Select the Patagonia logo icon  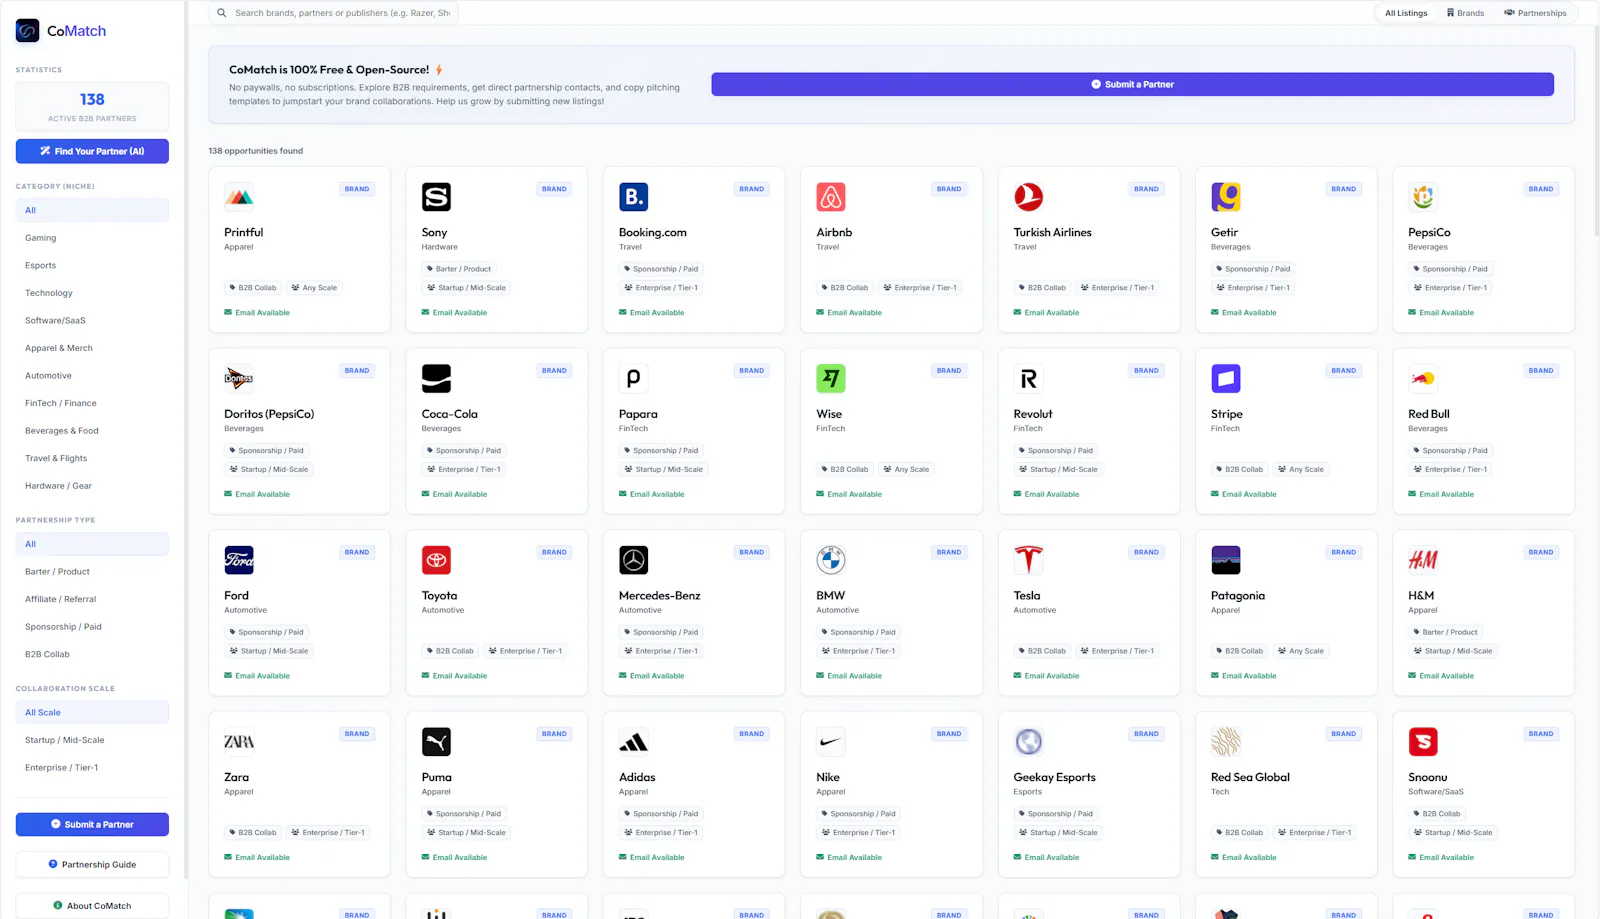point(1226,560)
